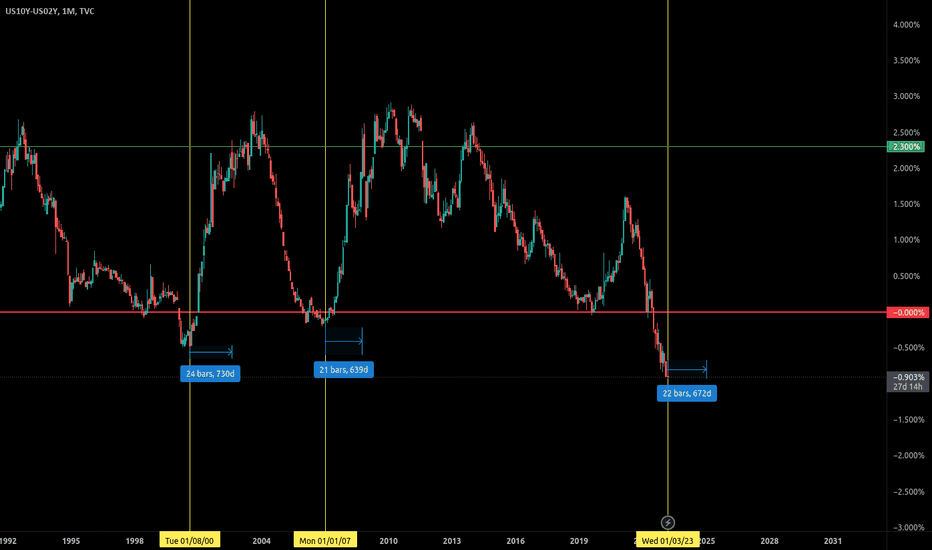
Task: Click the 27d 14h countdown label
Action: (x=907, y=387)
